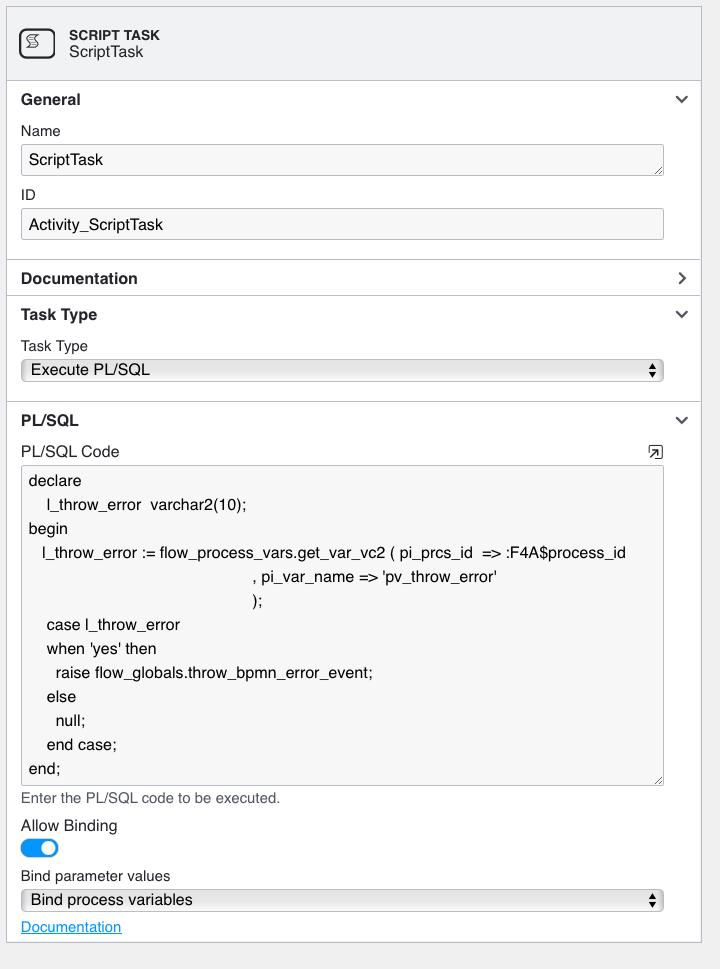Click the PL/SQL section heading
This screenshot has height=969, width=720.
pos(49,421)
